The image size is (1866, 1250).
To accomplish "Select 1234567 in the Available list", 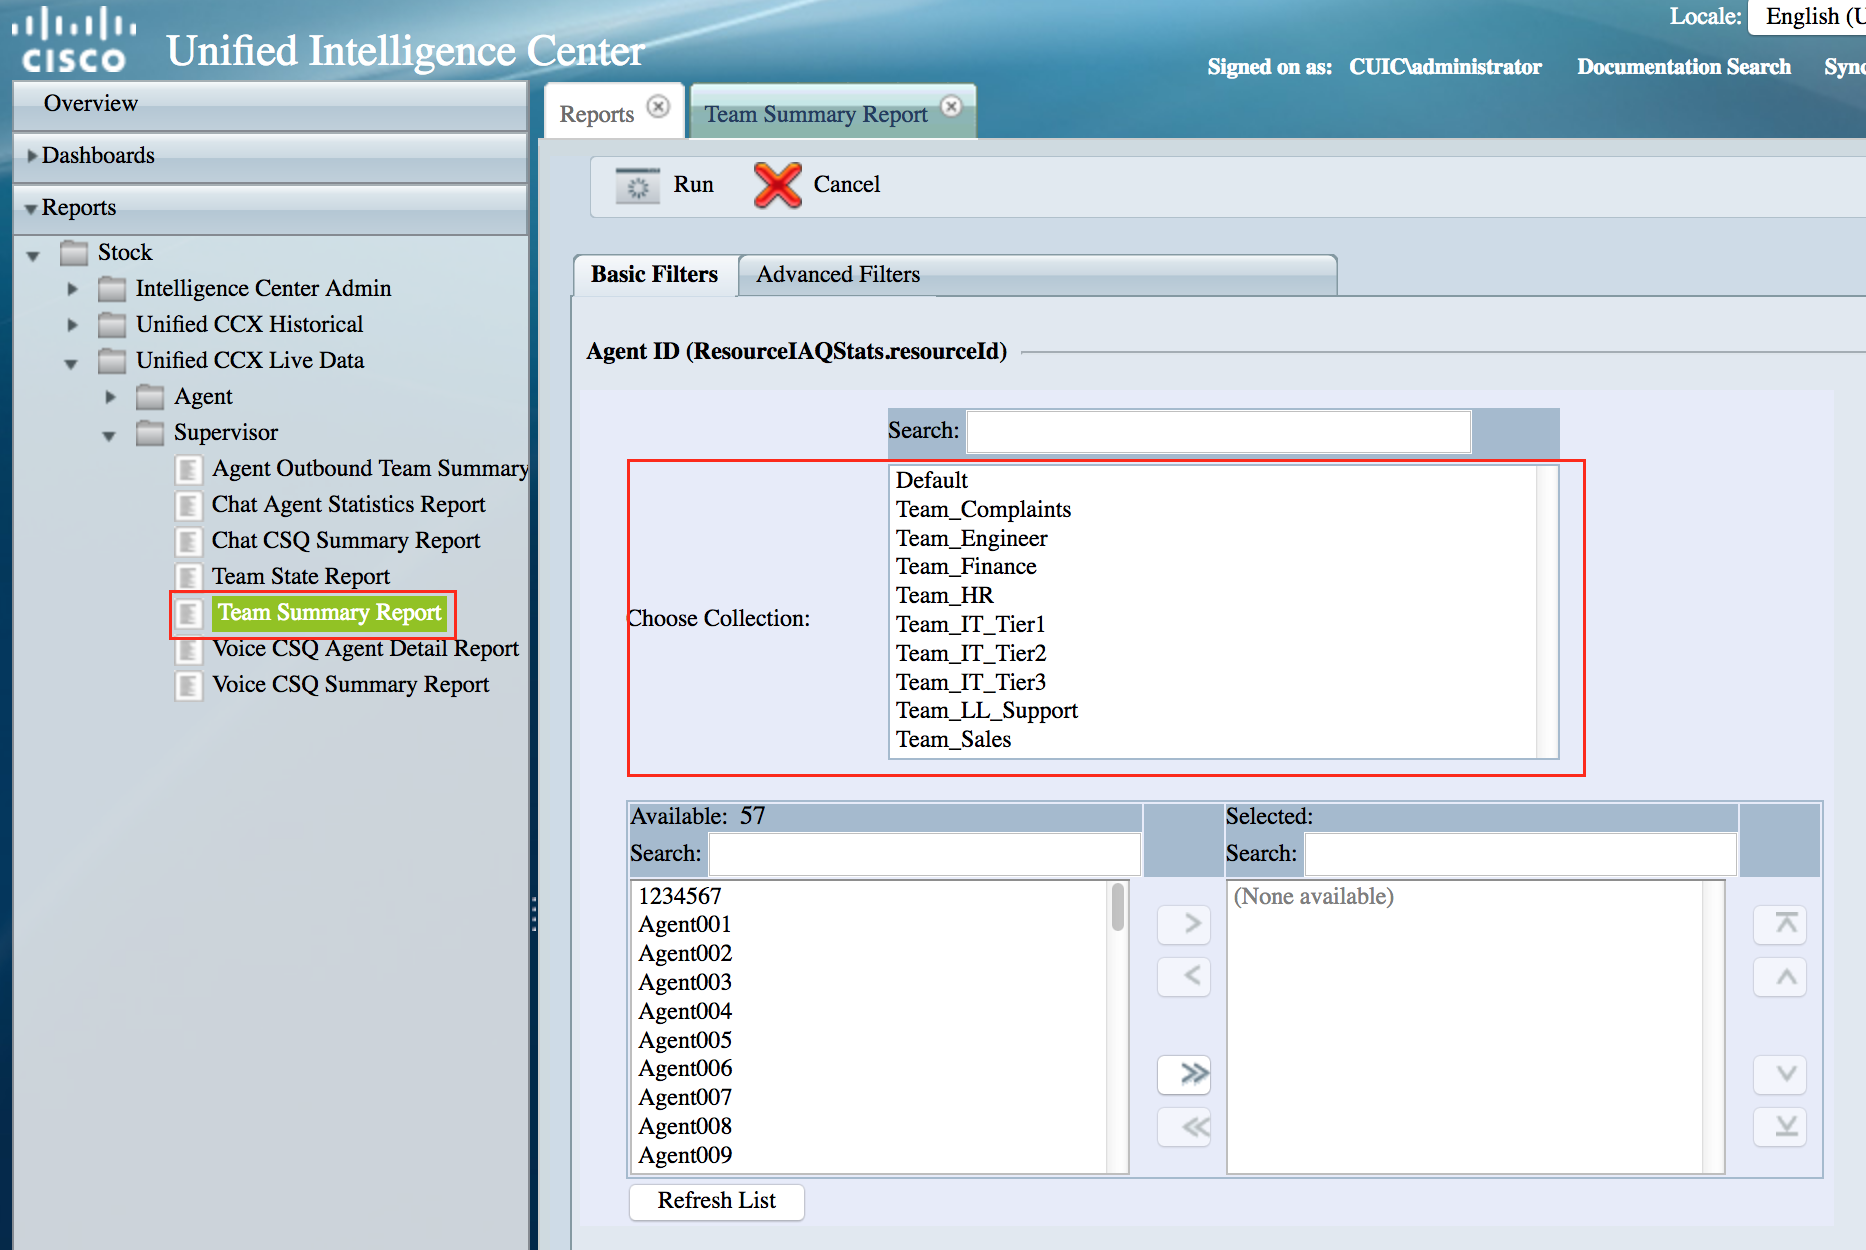I will click(680, 897).
